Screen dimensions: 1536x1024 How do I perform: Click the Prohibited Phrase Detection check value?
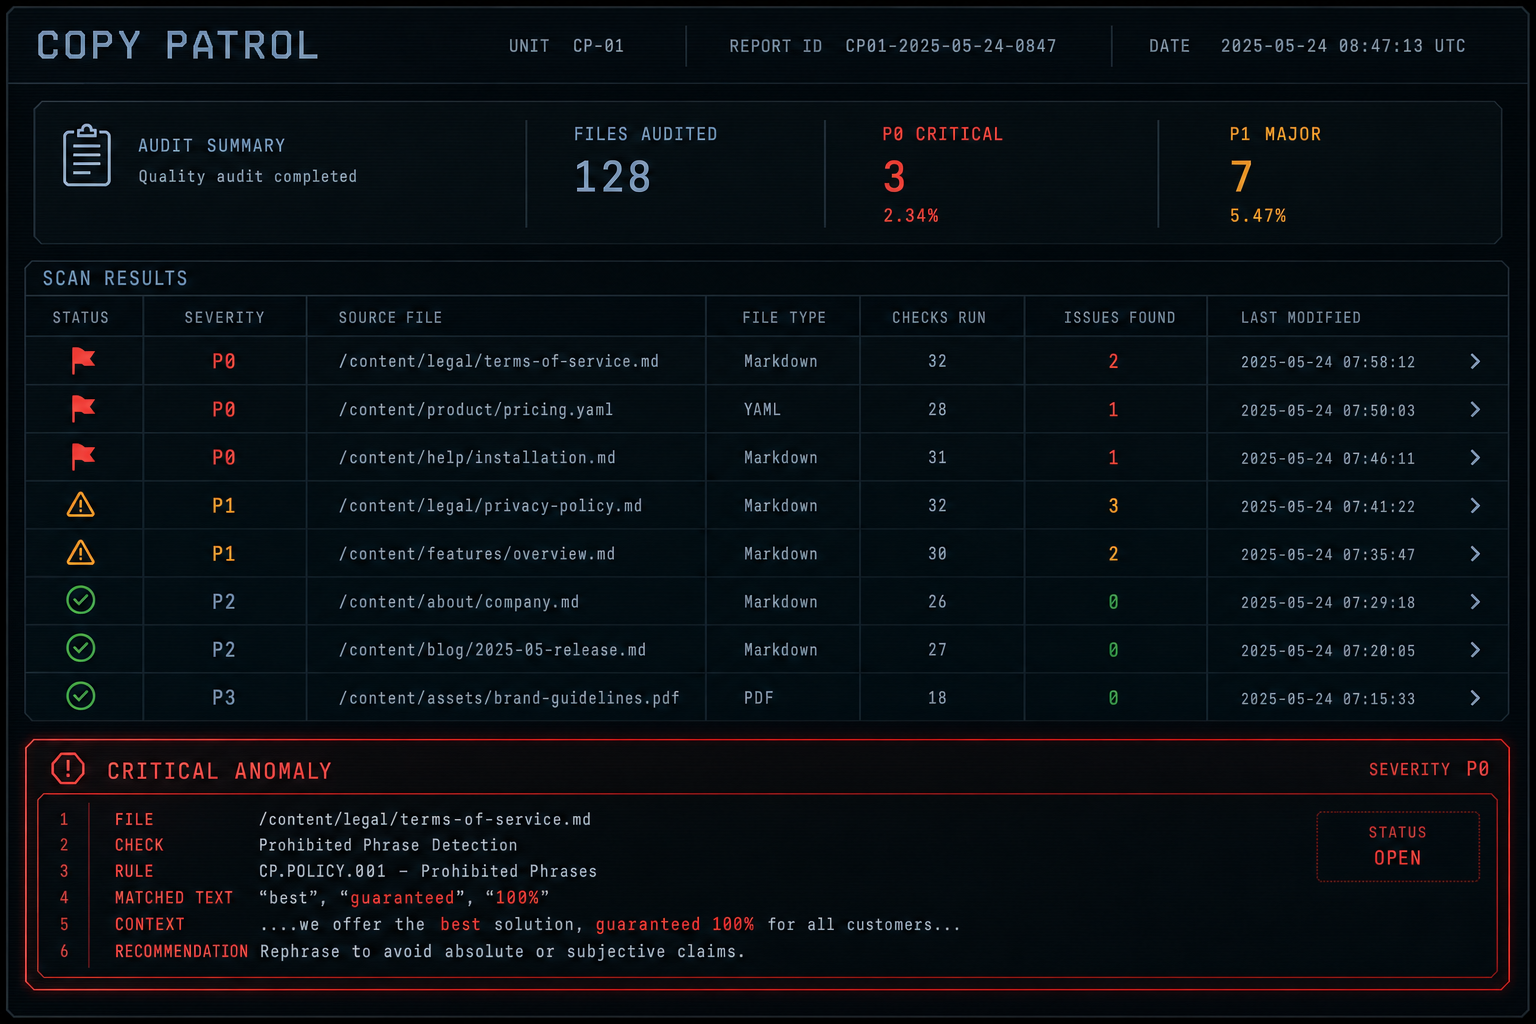pyautogui.click(x=388, y=845)
